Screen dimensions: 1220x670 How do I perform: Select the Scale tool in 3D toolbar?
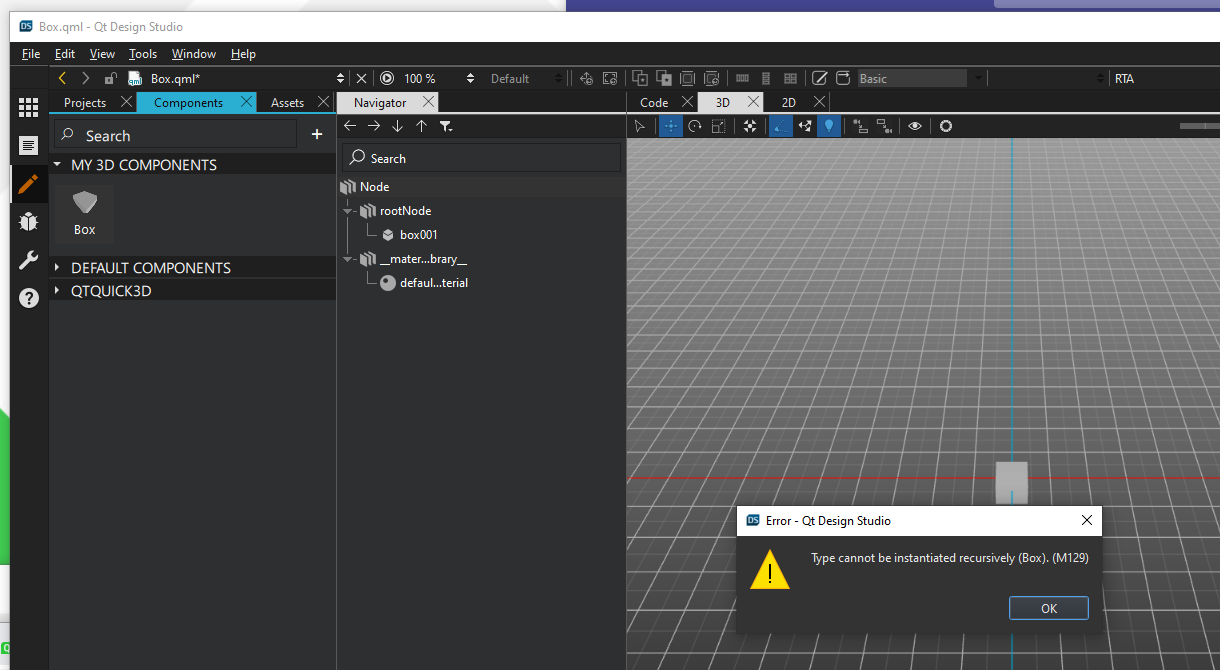point(719,126)
